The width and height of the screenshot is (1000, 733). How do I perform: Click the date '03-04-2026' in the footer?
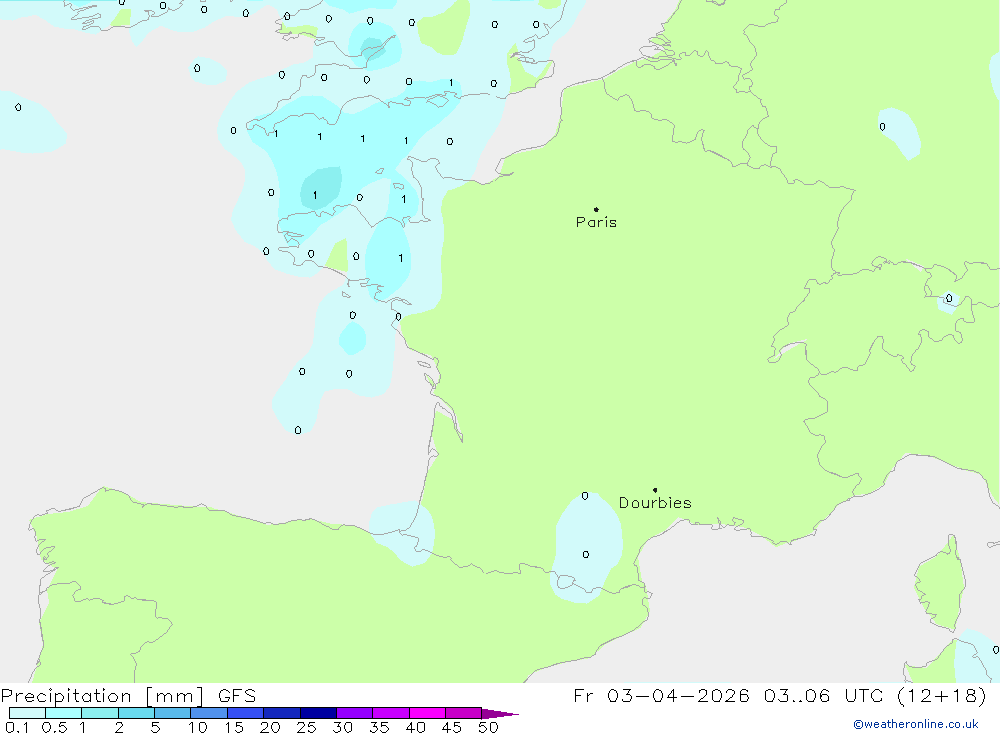678,695
